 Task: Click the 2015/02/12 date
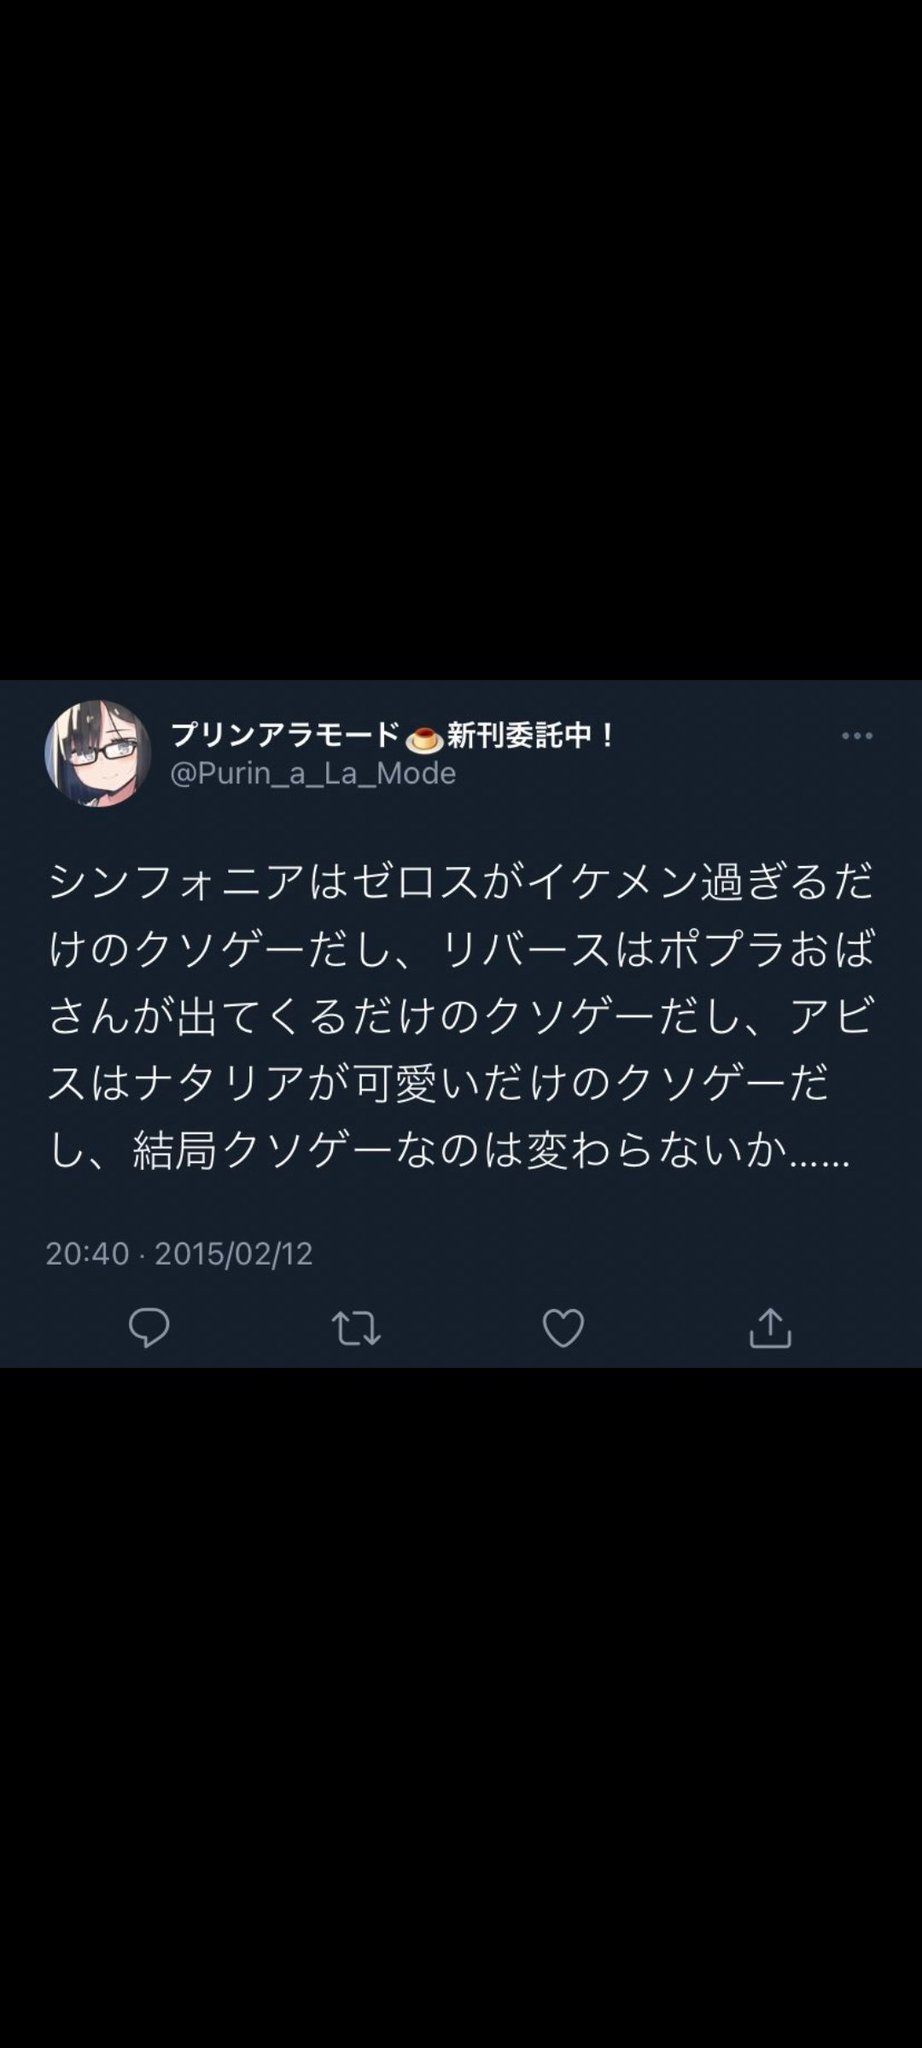[x=234, y=1253]
